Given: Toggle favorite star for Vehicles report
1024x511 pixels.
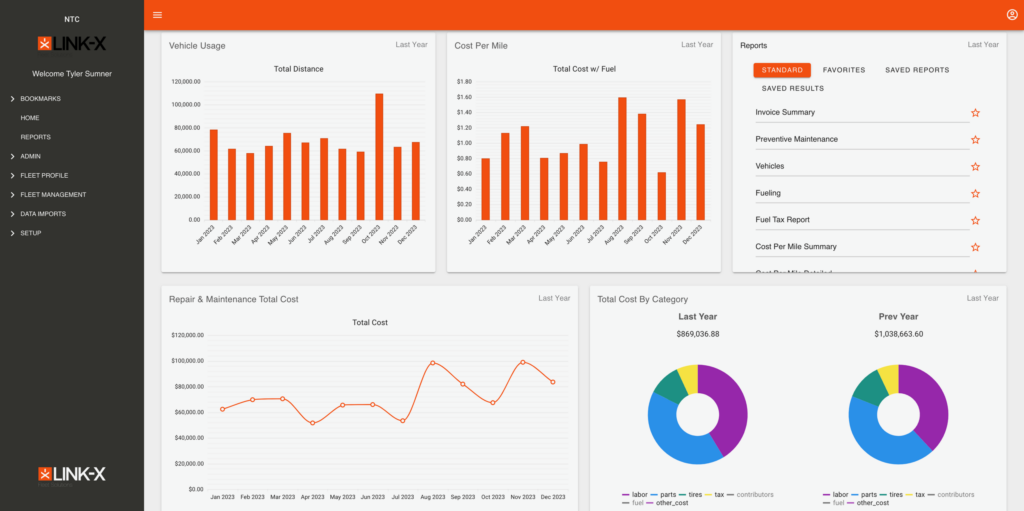Looking at the screenshot, I should point(975,167).
